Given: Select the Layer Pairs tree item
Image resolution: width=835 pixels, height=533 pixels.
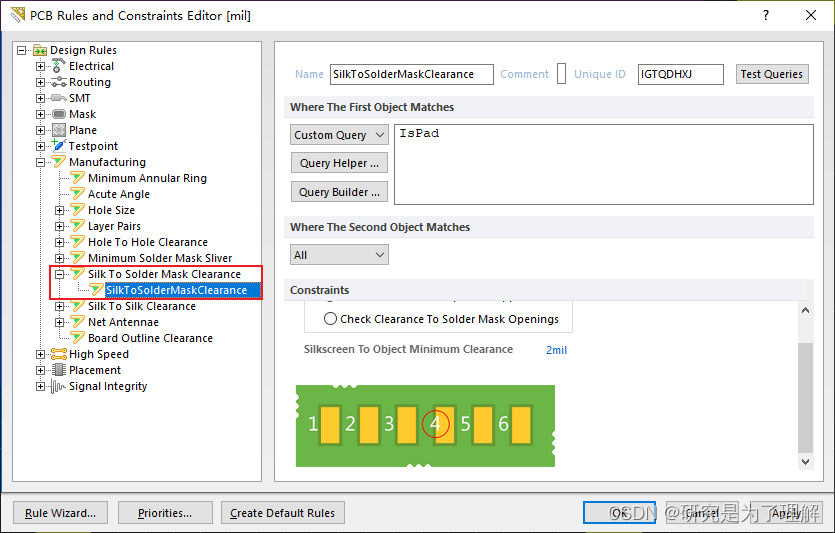Looking at the screenshot, I should click(114, 226).
